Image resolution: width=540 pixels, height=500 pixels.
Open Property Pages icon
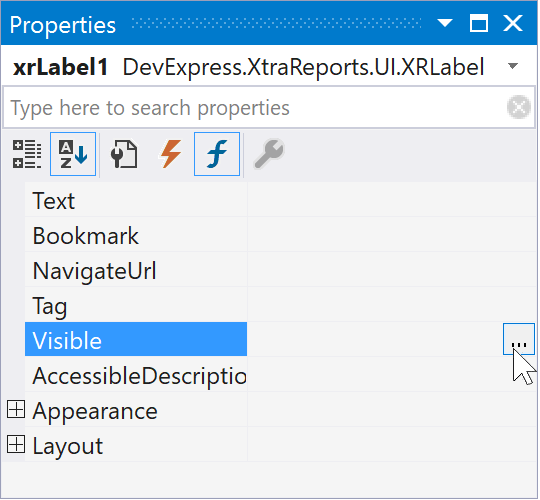click(x=124, y=154)
